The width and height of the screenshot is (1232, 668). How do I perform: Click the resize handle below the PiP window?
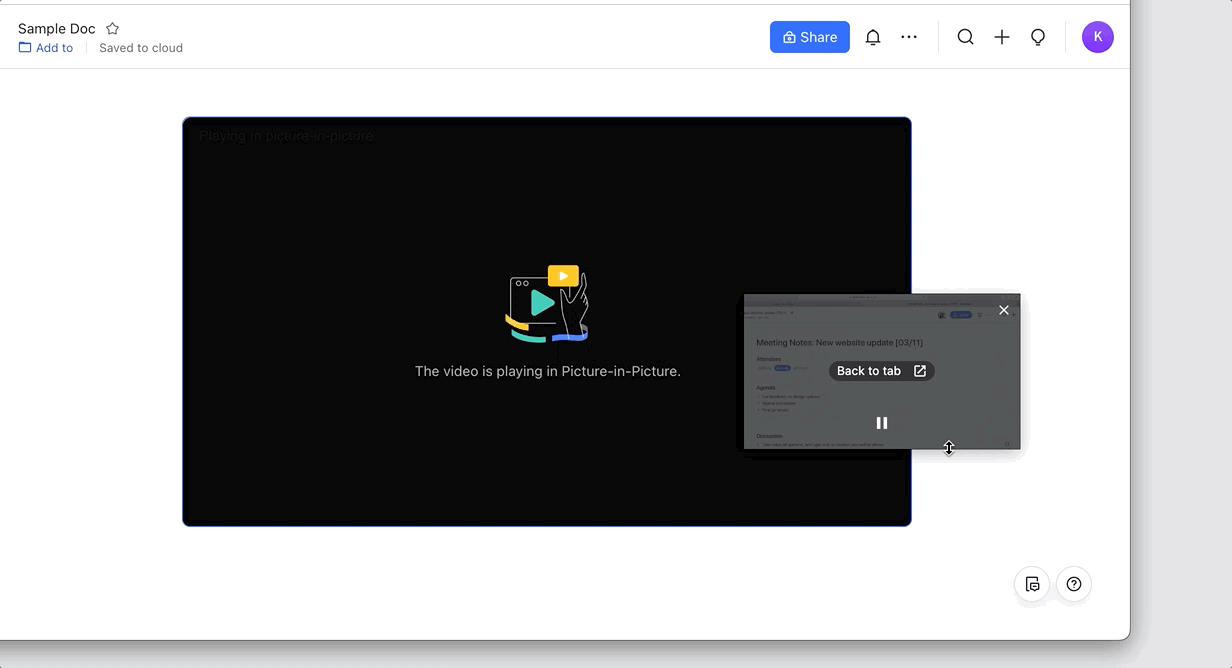pos(948,448)
